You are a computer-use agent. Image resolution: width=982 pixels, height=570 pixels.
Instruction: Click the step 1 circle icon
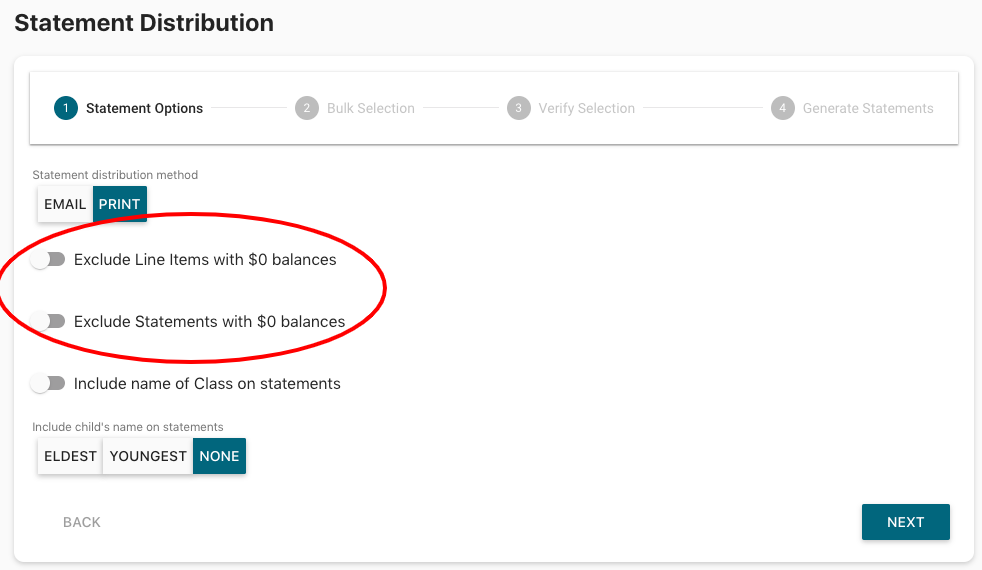point(66,108)
